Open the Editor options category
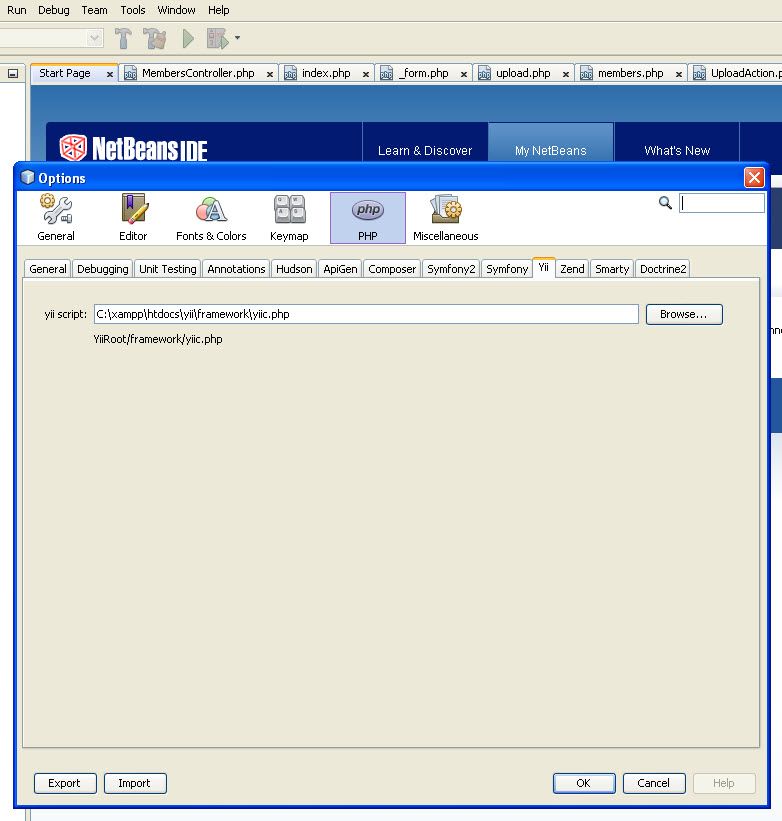782x821 pixels. (x=133, y=218)
